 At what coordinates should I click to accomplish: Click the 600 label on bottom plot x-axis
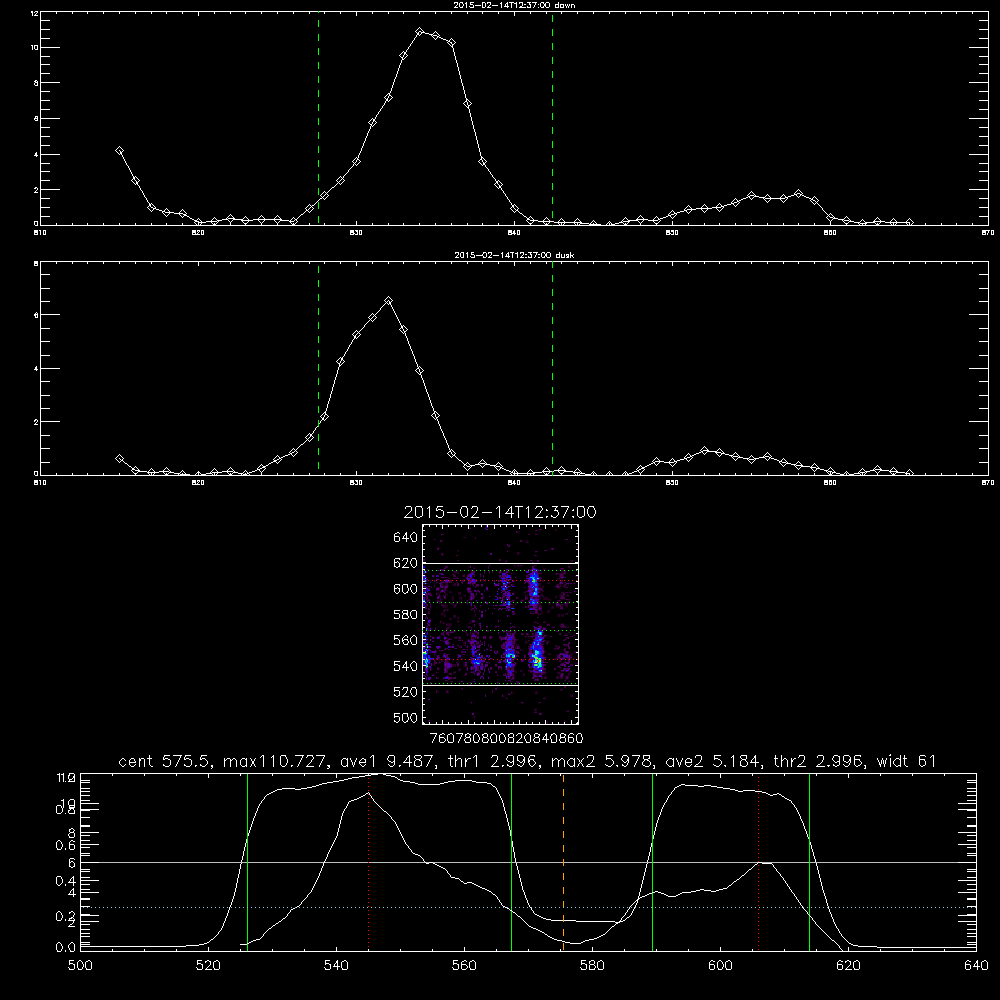point(720,966)
